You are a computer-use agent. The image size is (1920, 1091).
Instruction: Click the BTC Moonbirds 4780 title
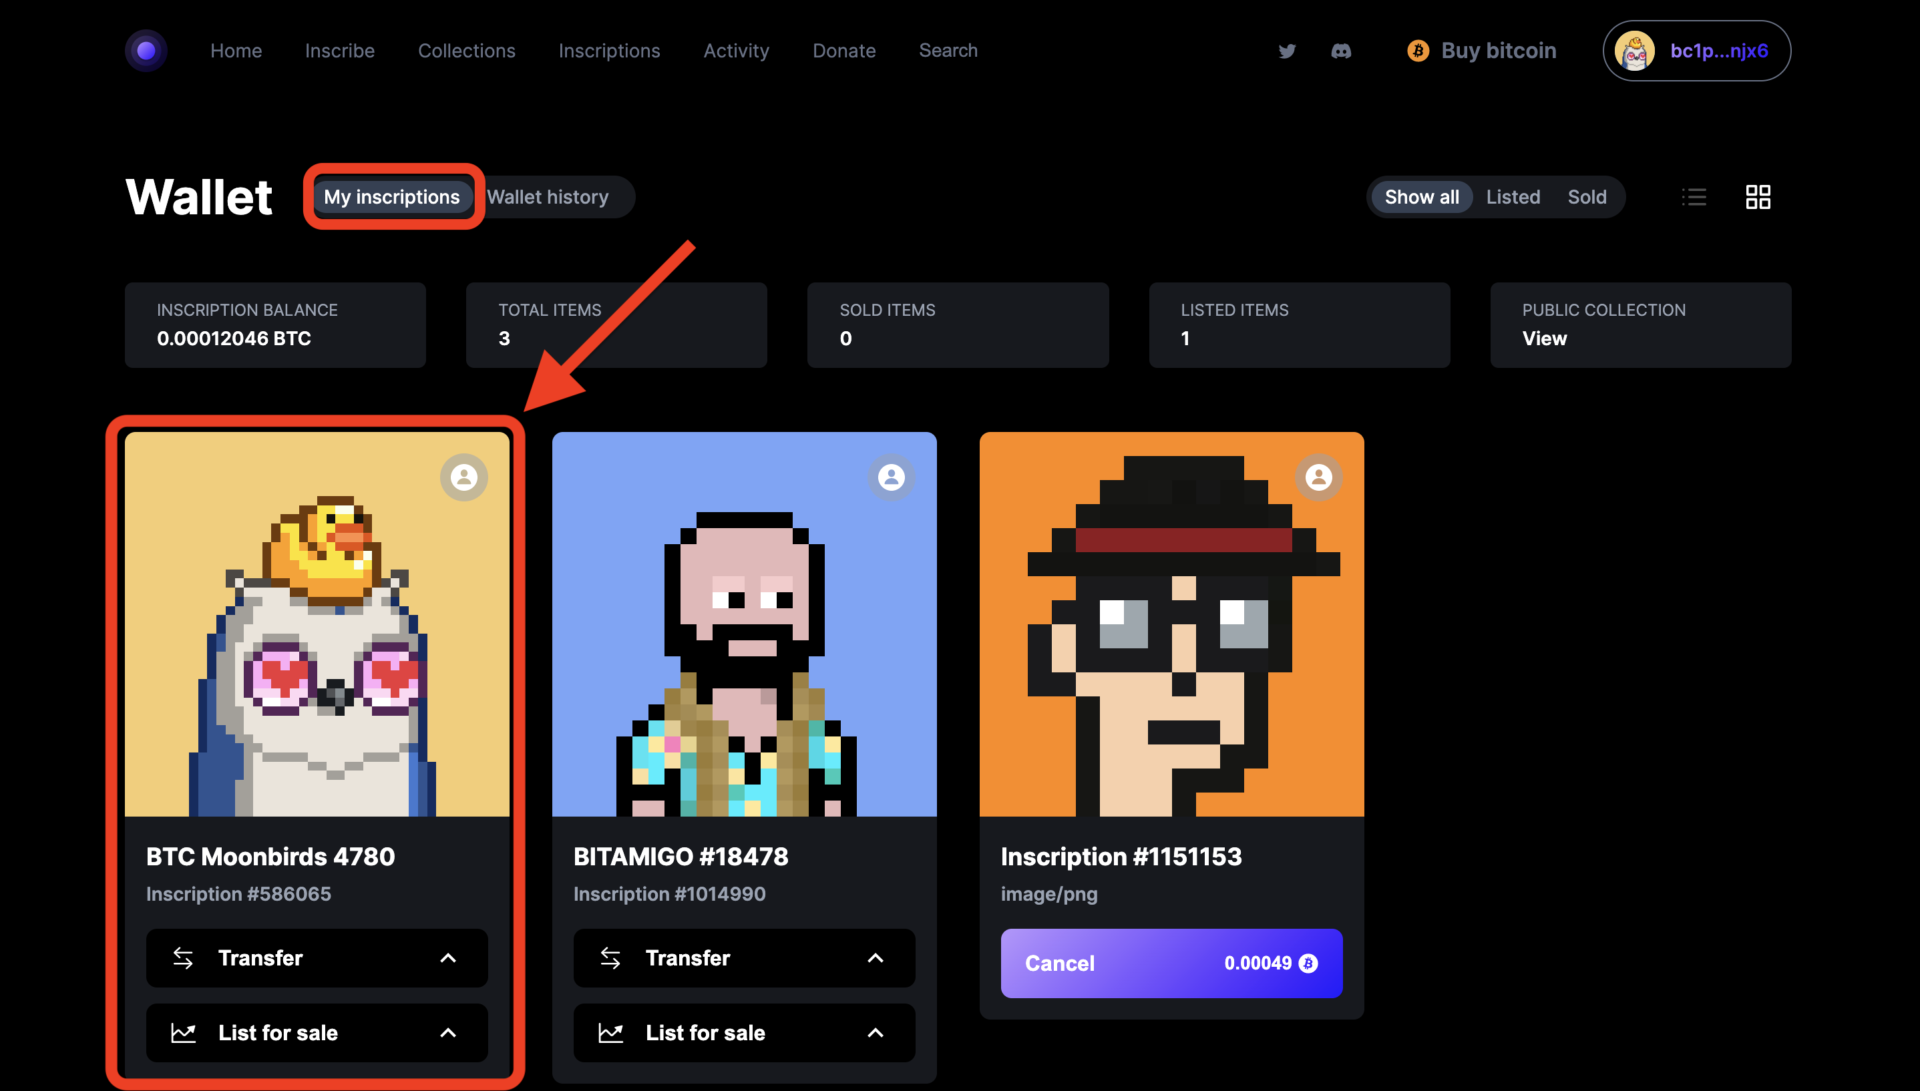point(270,857)
